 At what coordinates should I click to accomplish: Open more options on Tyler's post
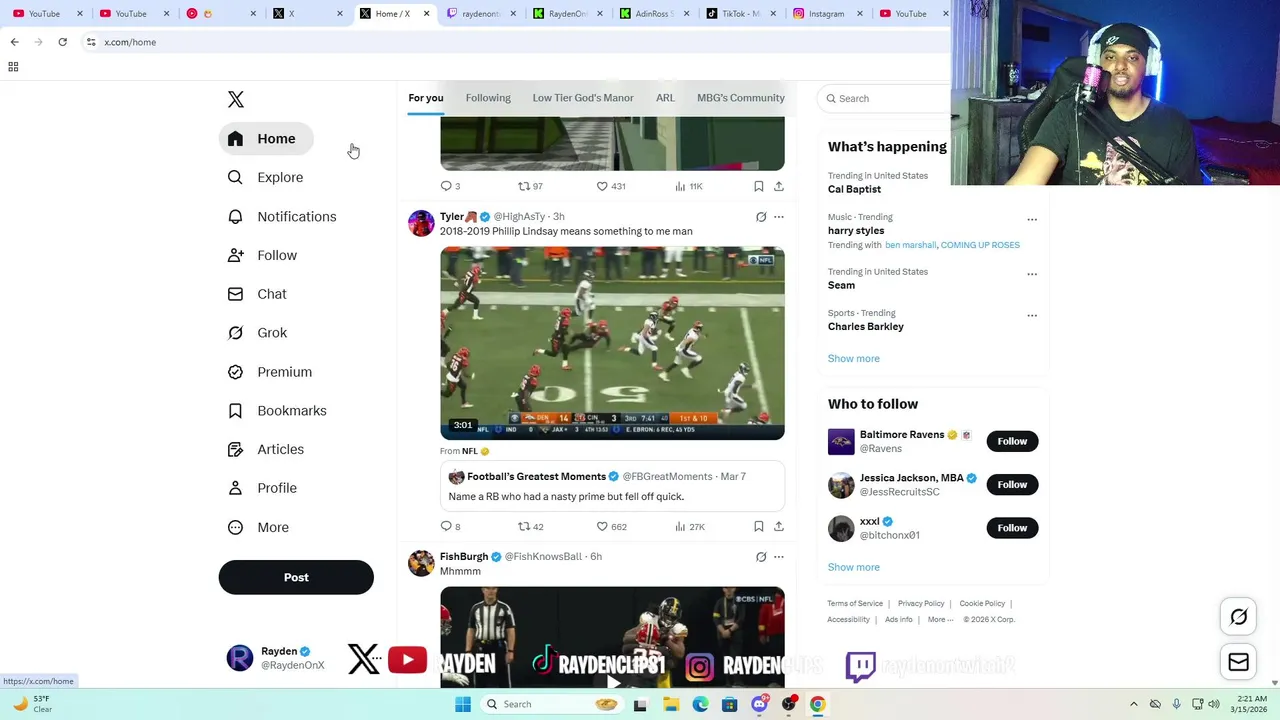(779, 217)
